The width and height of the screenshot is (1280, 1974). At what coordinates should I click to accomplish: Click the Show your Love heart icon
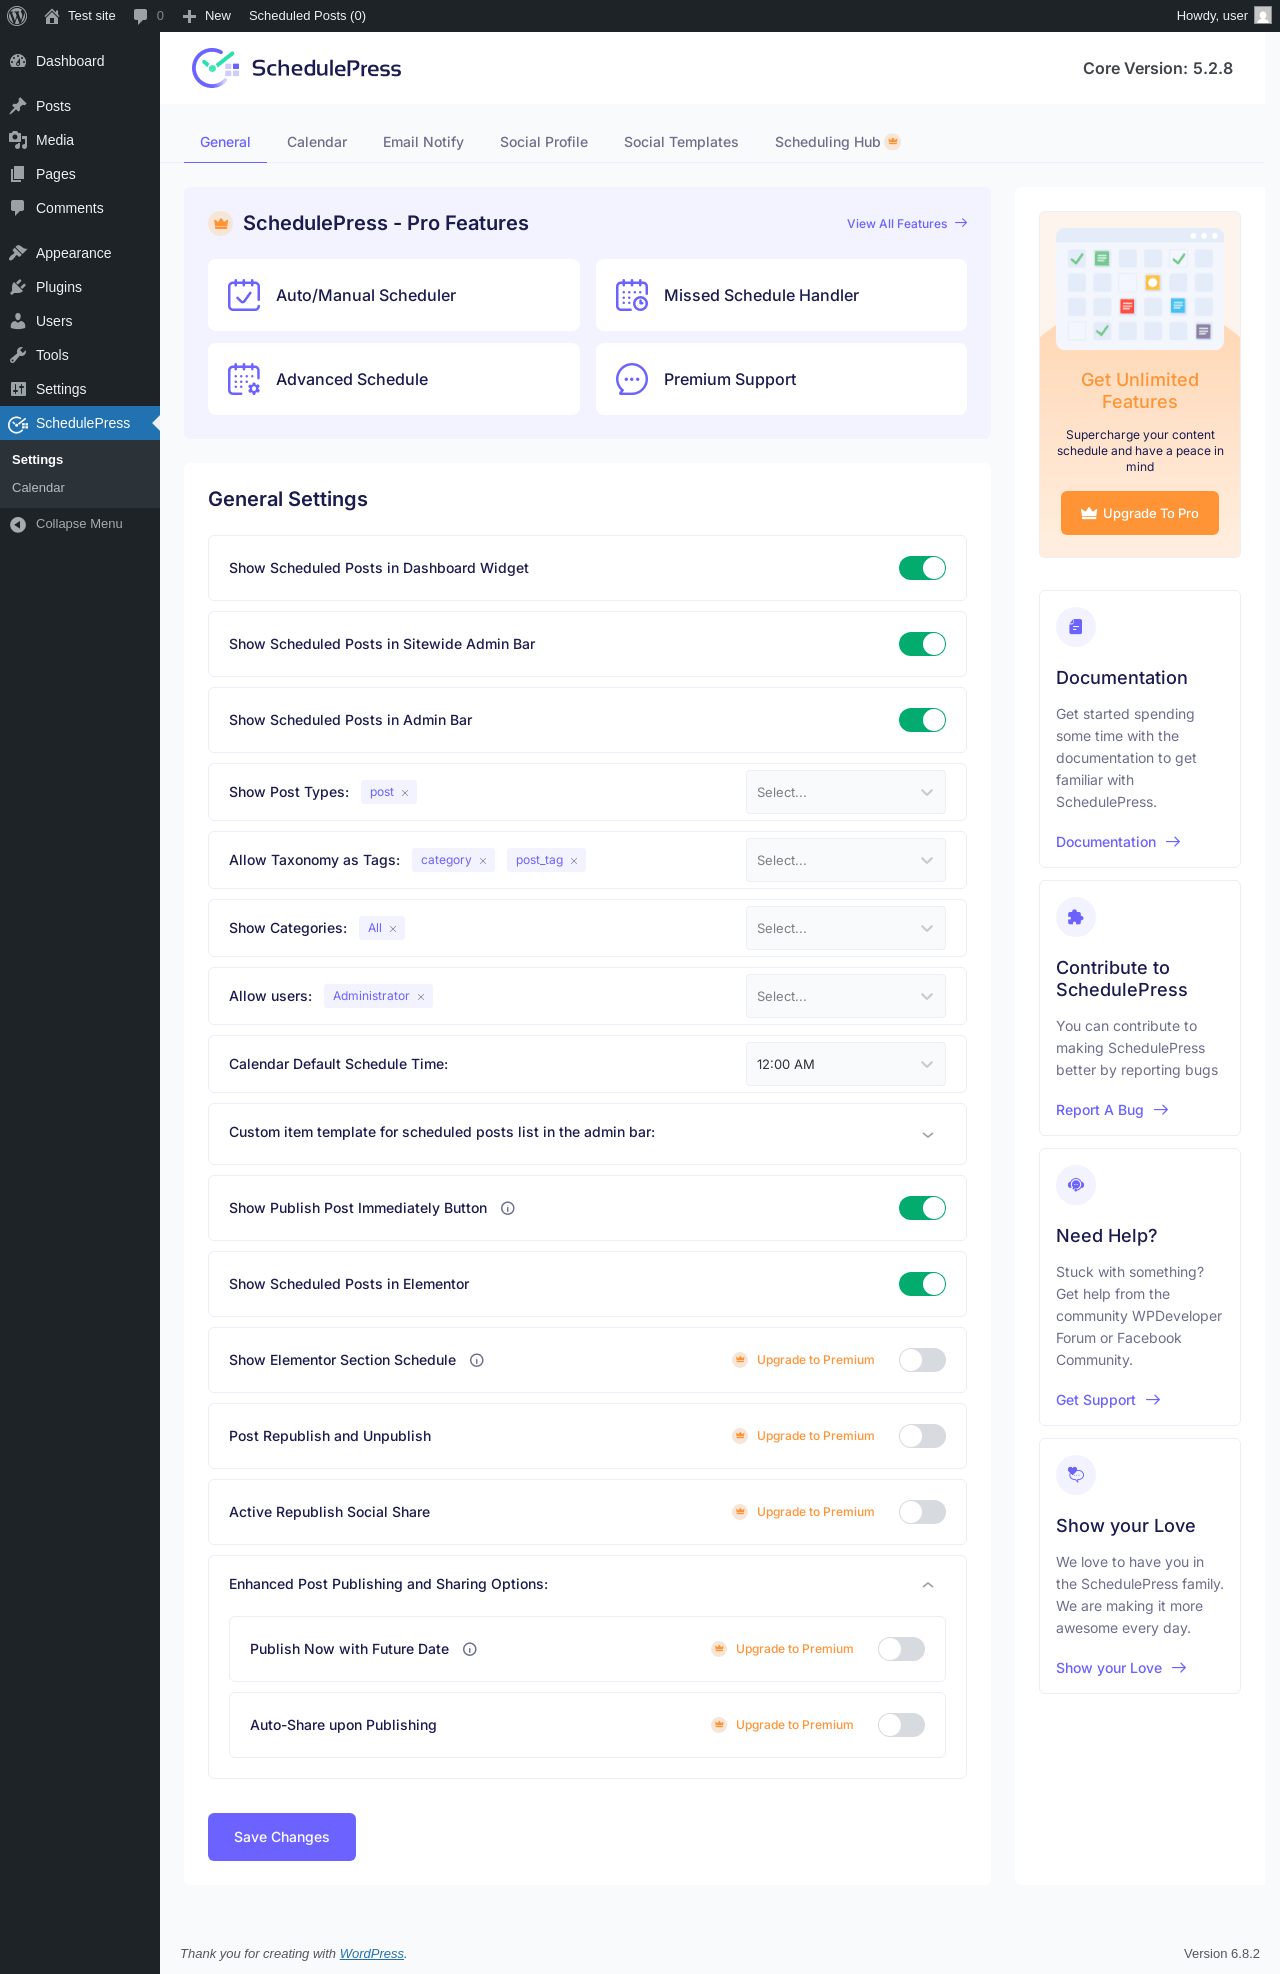[1076, 1475]
